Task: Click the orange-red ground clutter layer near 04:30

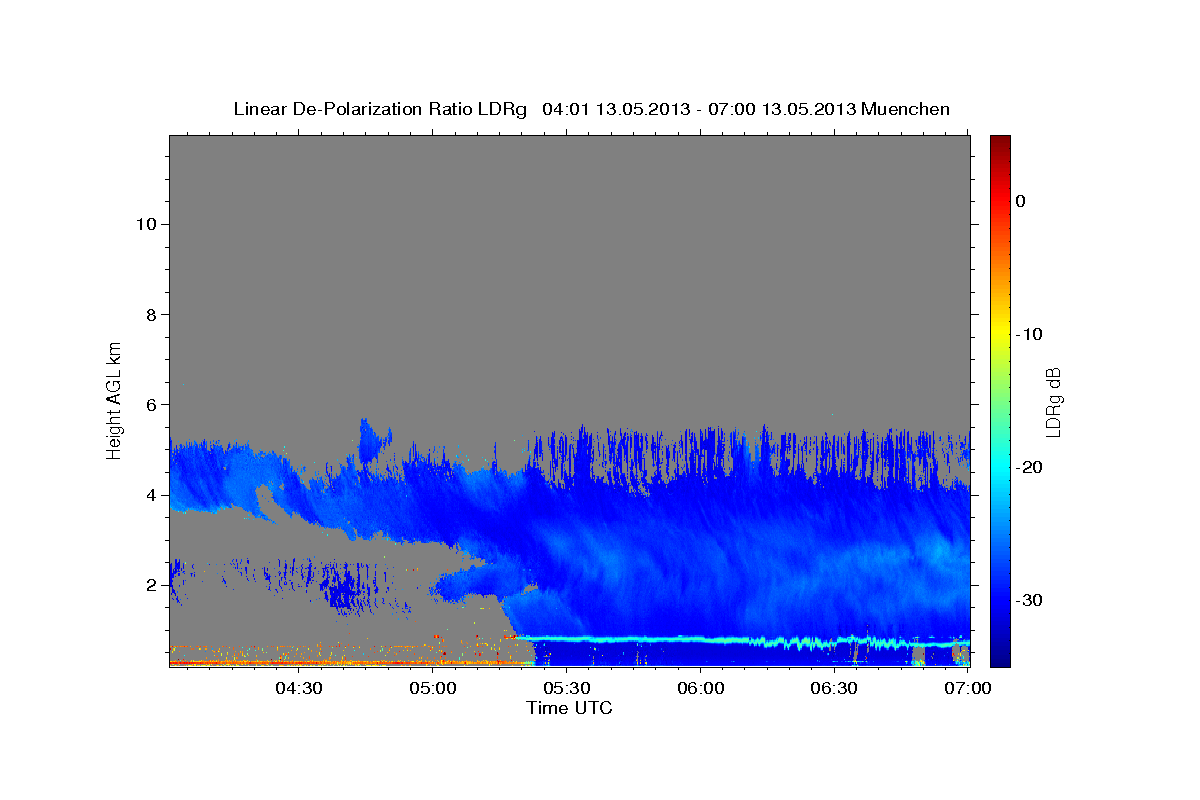Action: [x=299, y=661]
